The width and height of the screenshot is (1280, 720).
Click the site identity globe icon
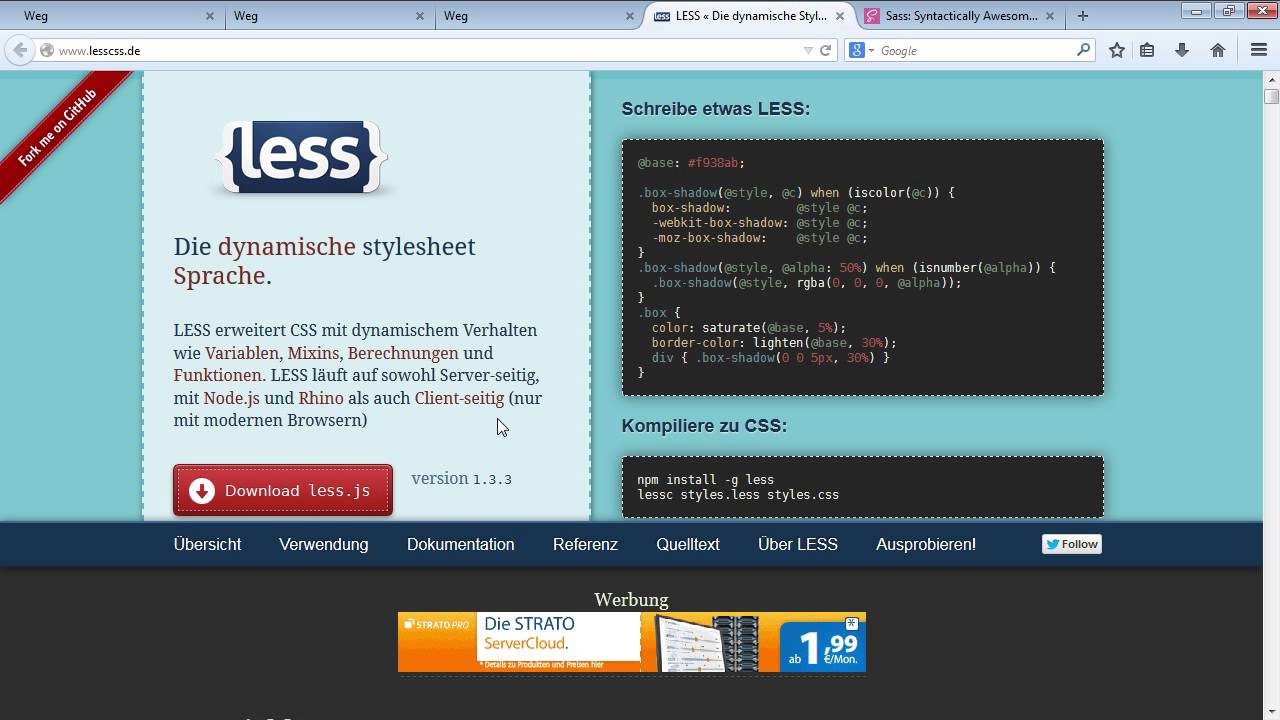pyautogui.click(x=46, y=50)
